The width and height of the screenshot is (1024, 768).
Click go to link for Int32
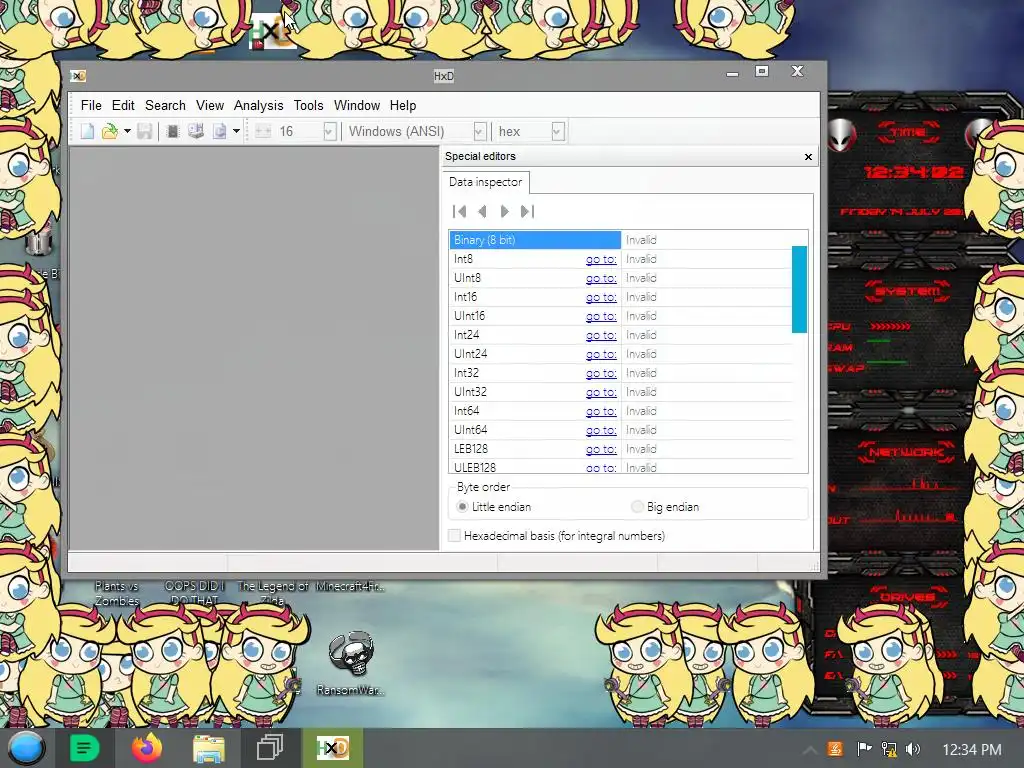click(x=601, y=373)
